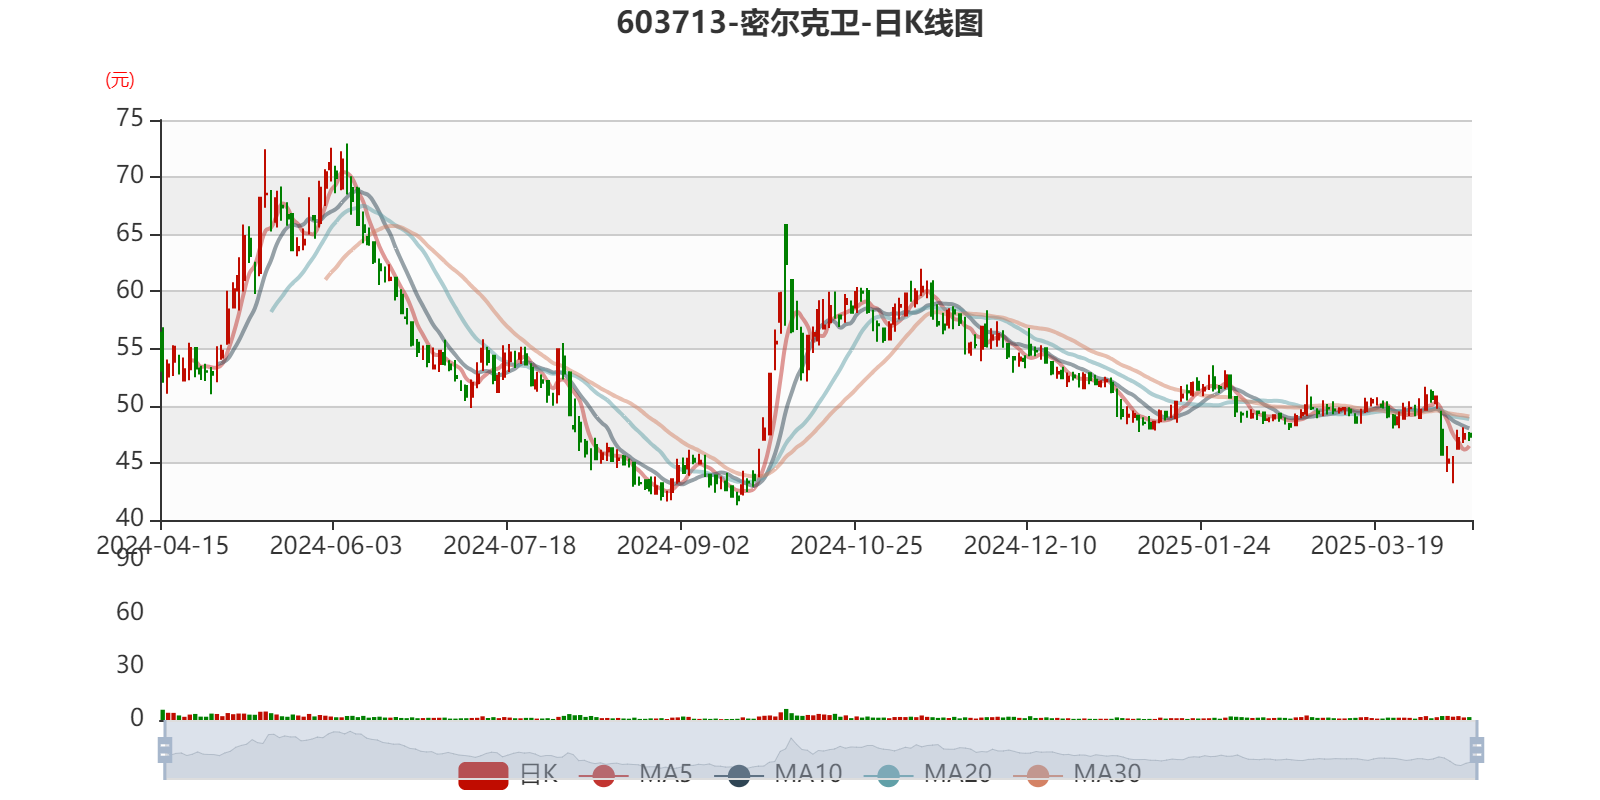Click the 2024-04-15 date axis label
This screenshot has height=800, width=1600.
pyautogui.click(x=162, y=546)
